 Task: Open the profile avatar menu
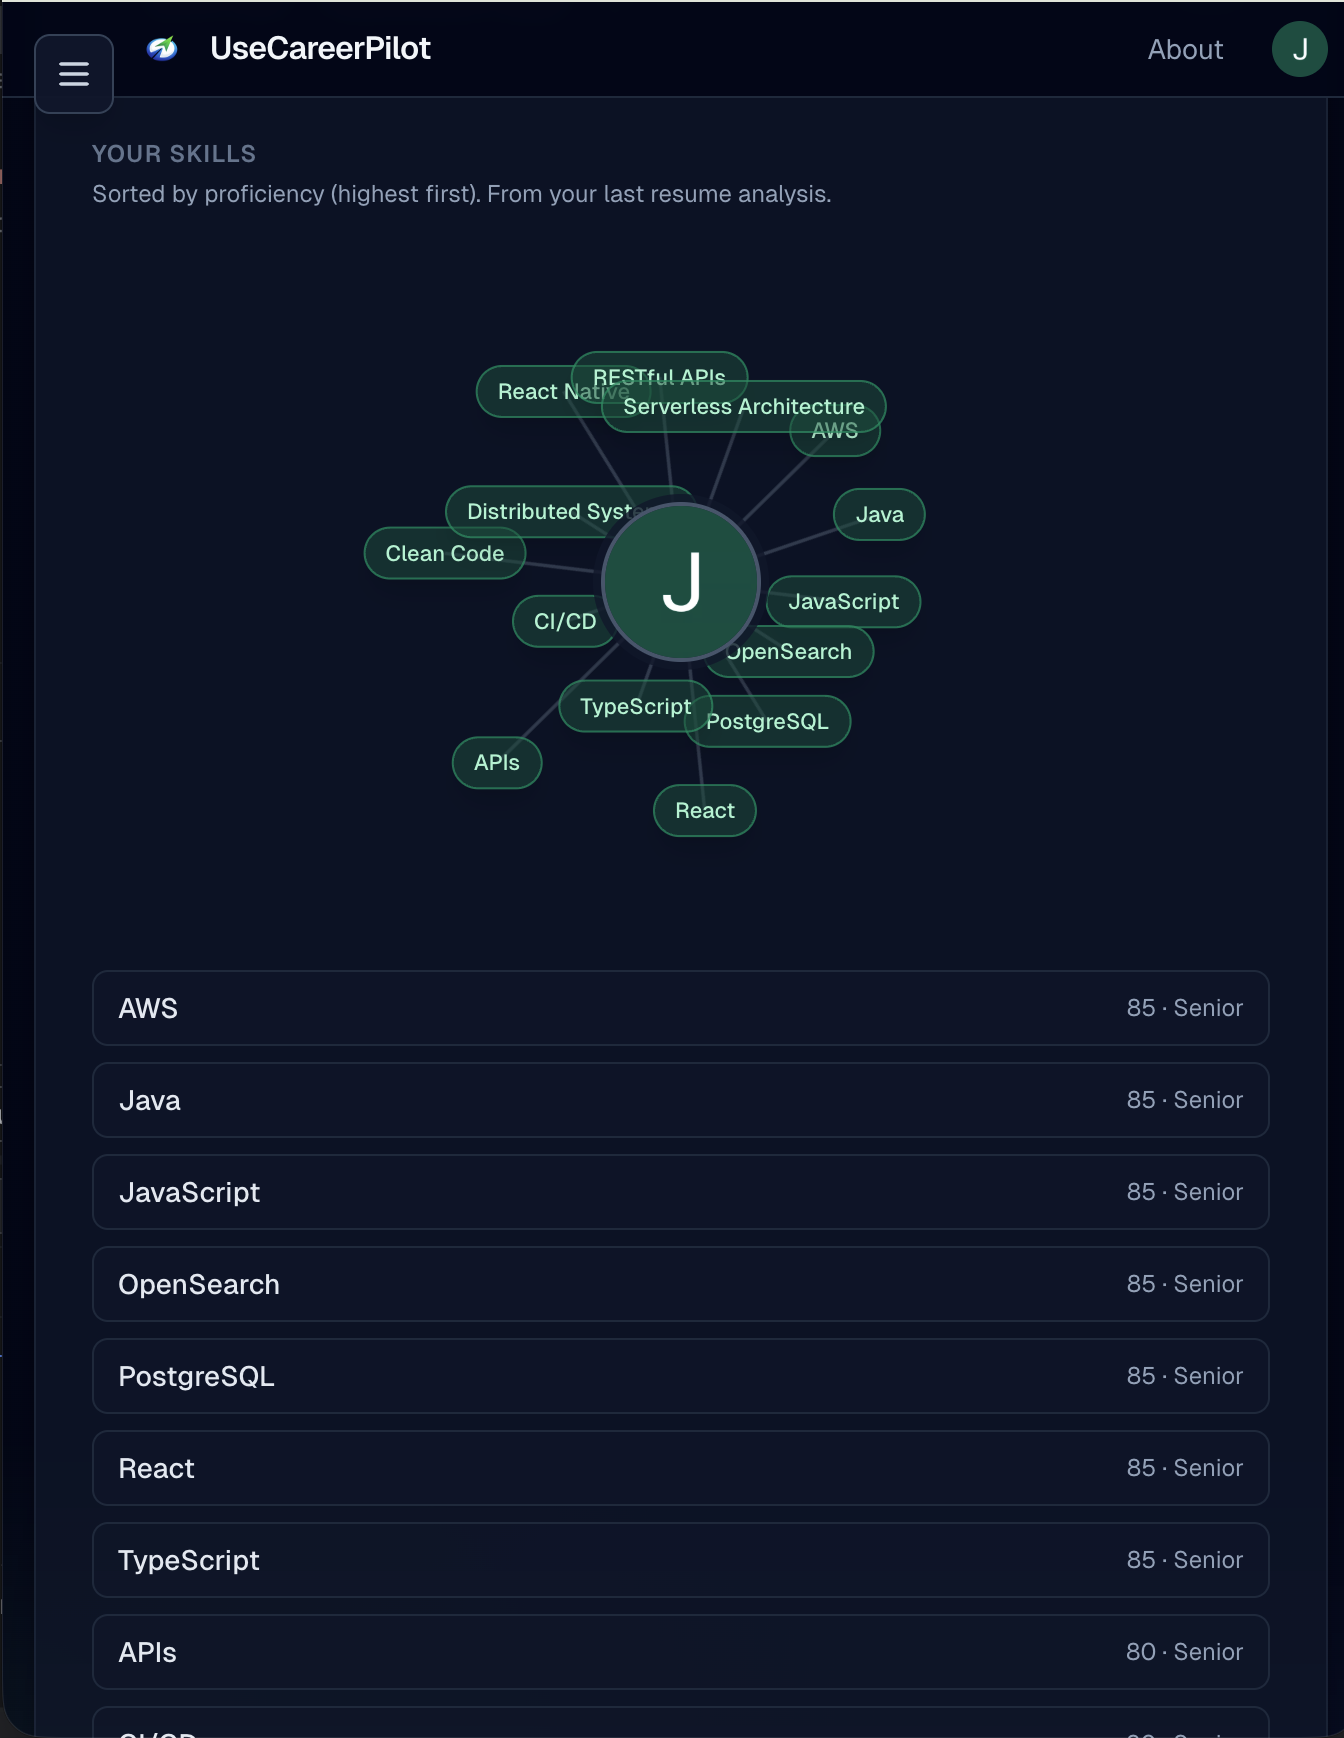pos(1299,48)
